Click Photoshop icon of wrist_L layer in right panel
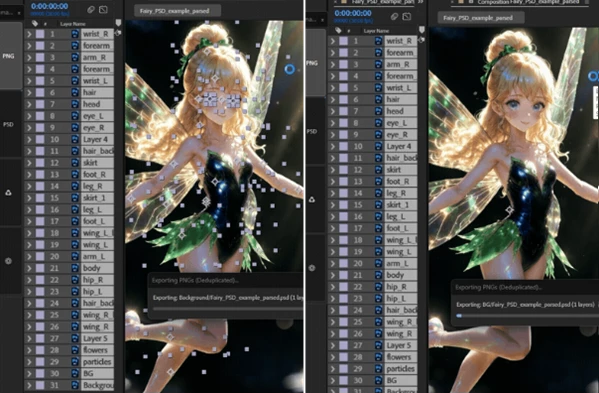 (379, 88)
